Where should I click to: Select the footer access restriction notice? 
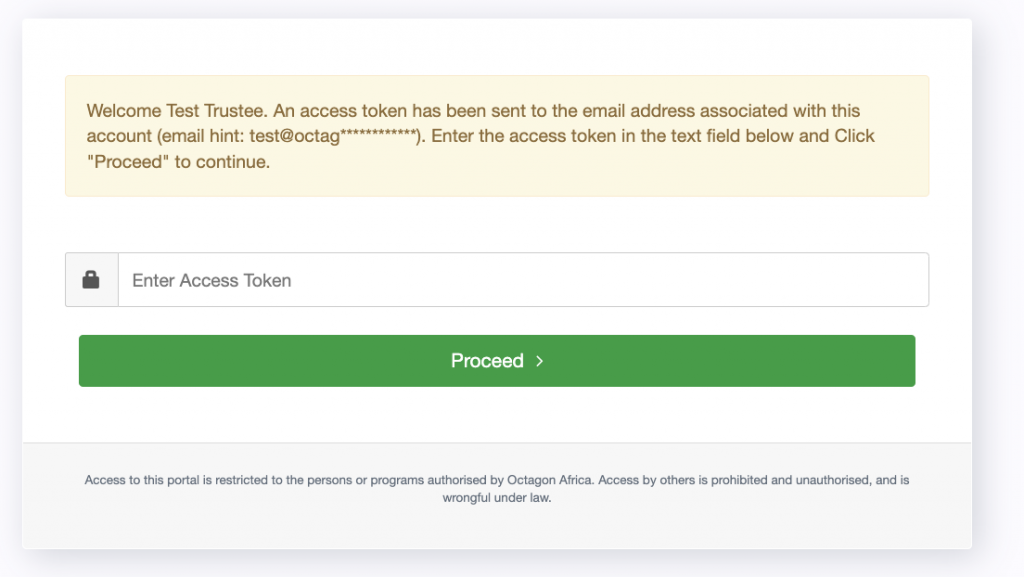pyautogui.click(x=498, y=487)
